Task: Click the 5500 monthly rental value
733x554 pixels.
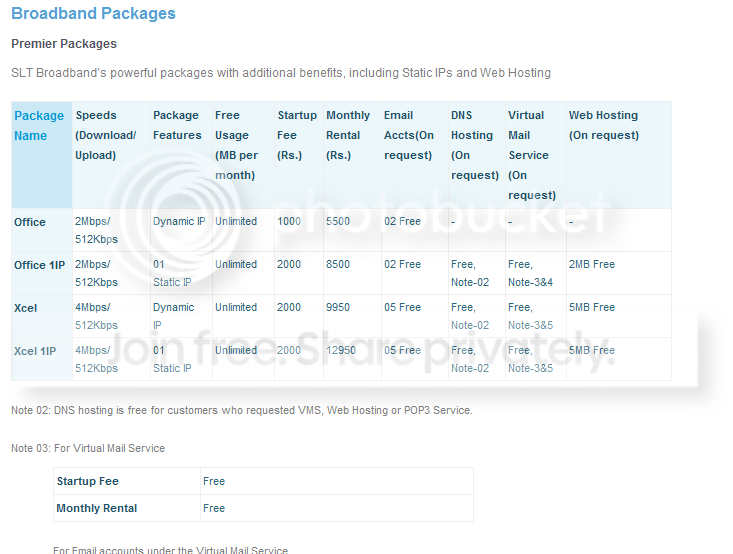Action: 338,221
